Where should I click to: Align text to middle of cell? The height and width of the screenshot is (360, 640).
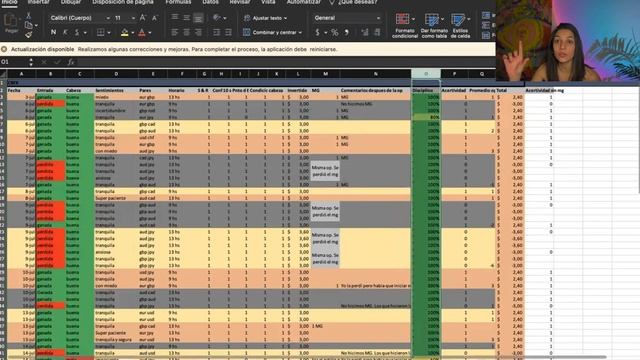pyautogui.click(x=187, y=17)
